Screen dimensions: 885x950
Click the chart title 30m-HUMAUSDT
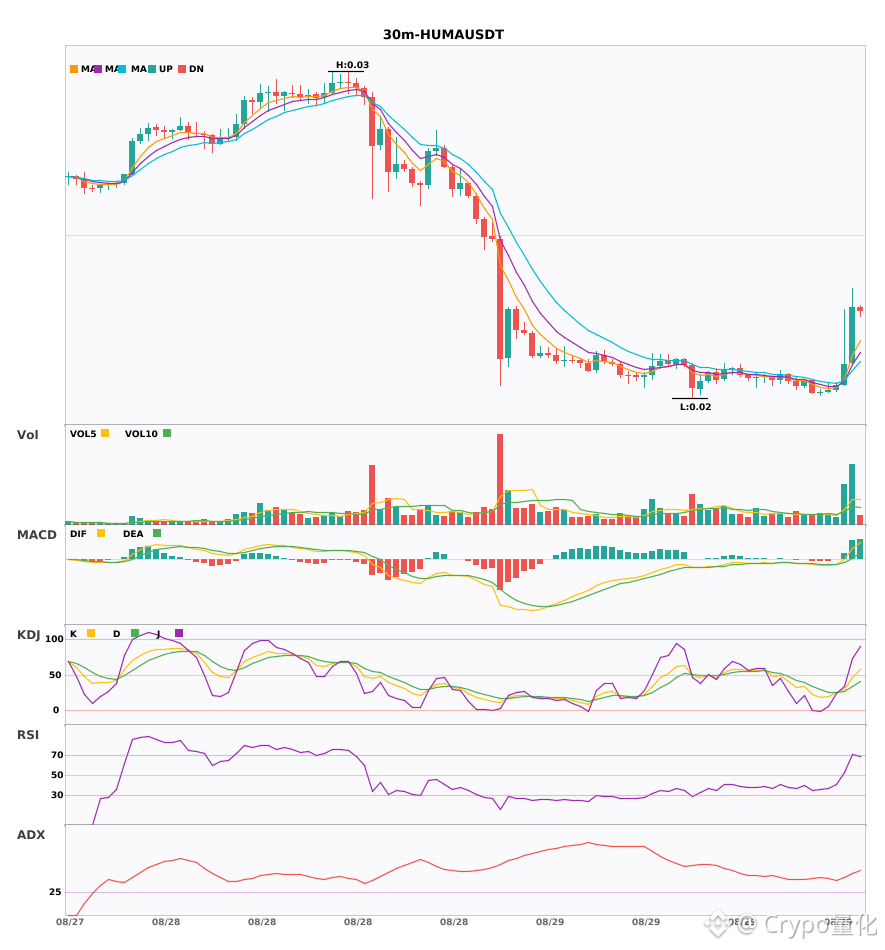(x=443, y=35)
